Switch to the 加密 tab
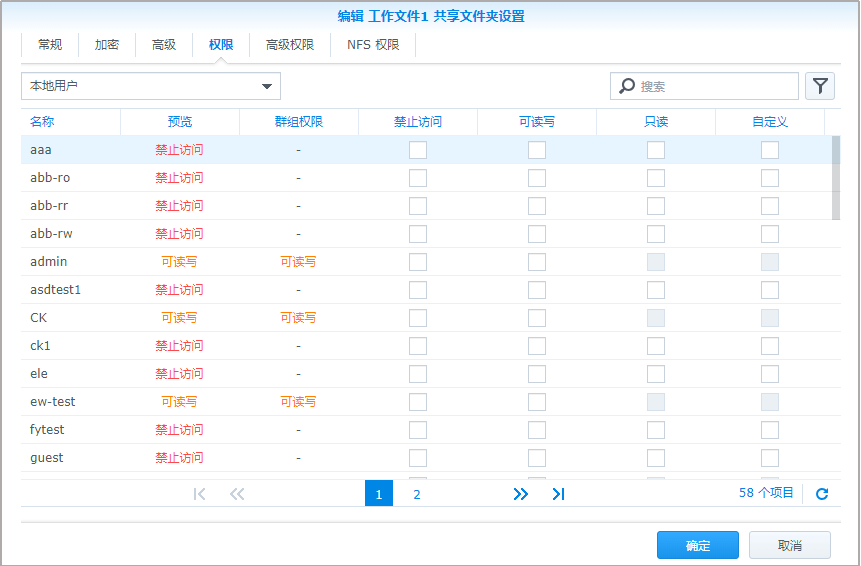The image size is (861, 566). point(107,44)
